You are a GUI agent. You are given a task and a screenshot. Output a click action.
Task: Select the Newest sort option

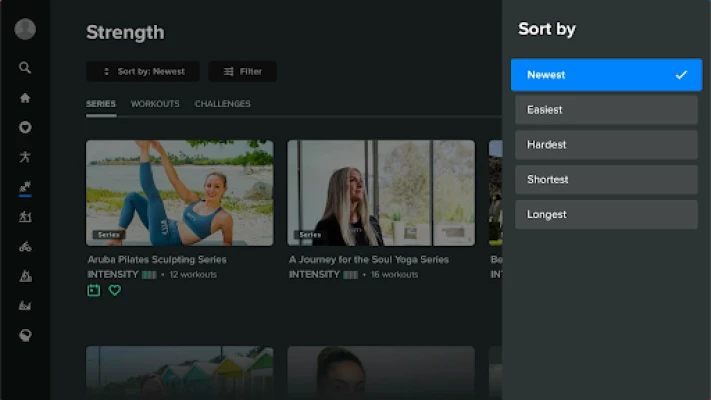click(606, 75)
